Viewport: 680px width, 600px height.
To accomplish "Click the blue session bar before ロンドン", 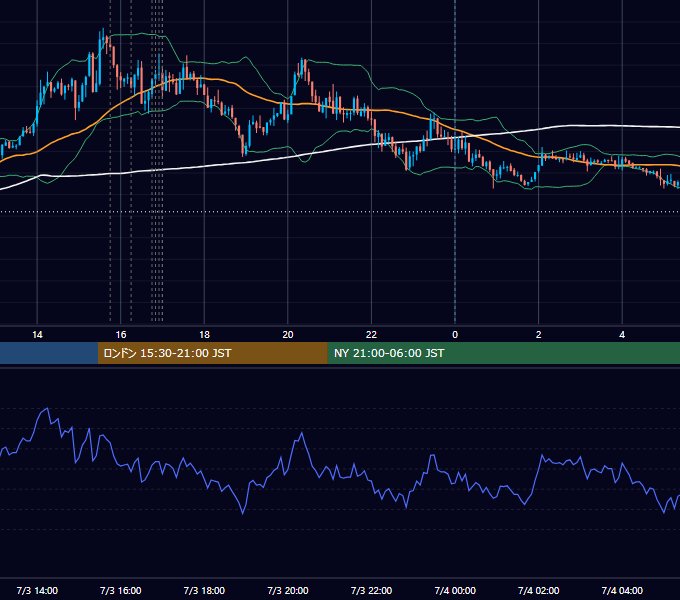I will coord(49,353).
